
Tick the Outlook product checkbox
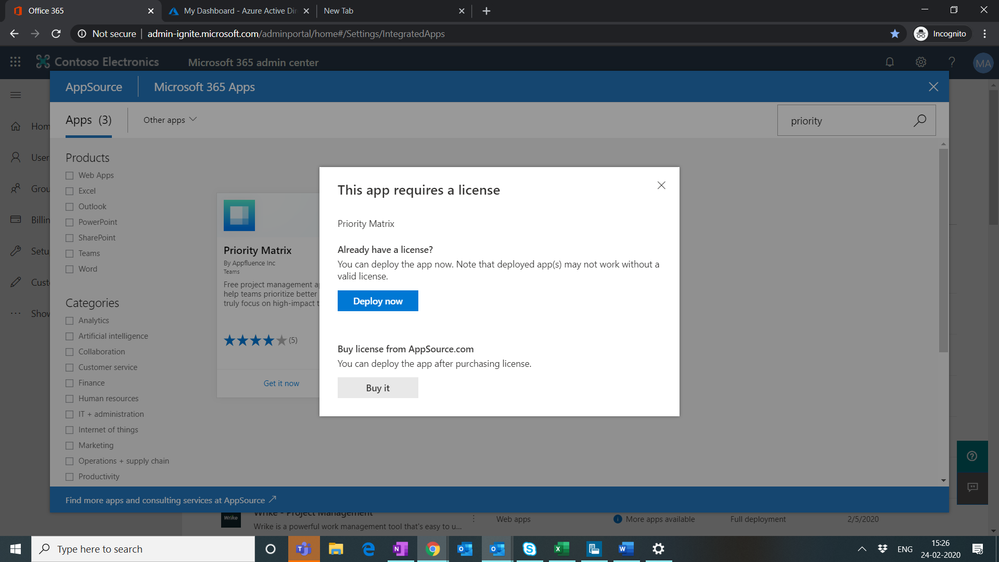(x=69, y=206)
